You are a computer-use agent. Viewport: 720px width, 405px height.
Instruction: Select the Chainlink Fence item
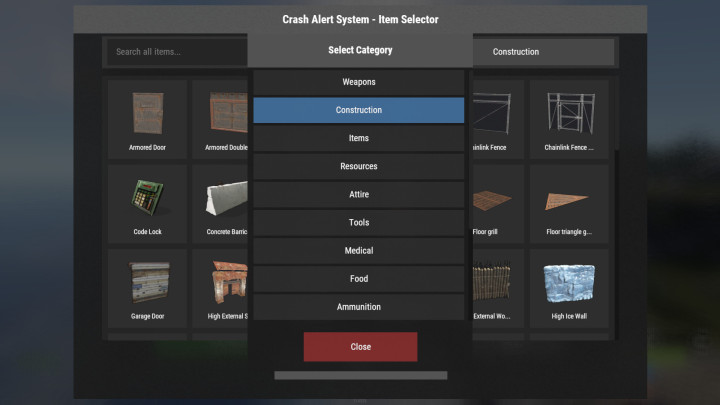tap(498, 119)
